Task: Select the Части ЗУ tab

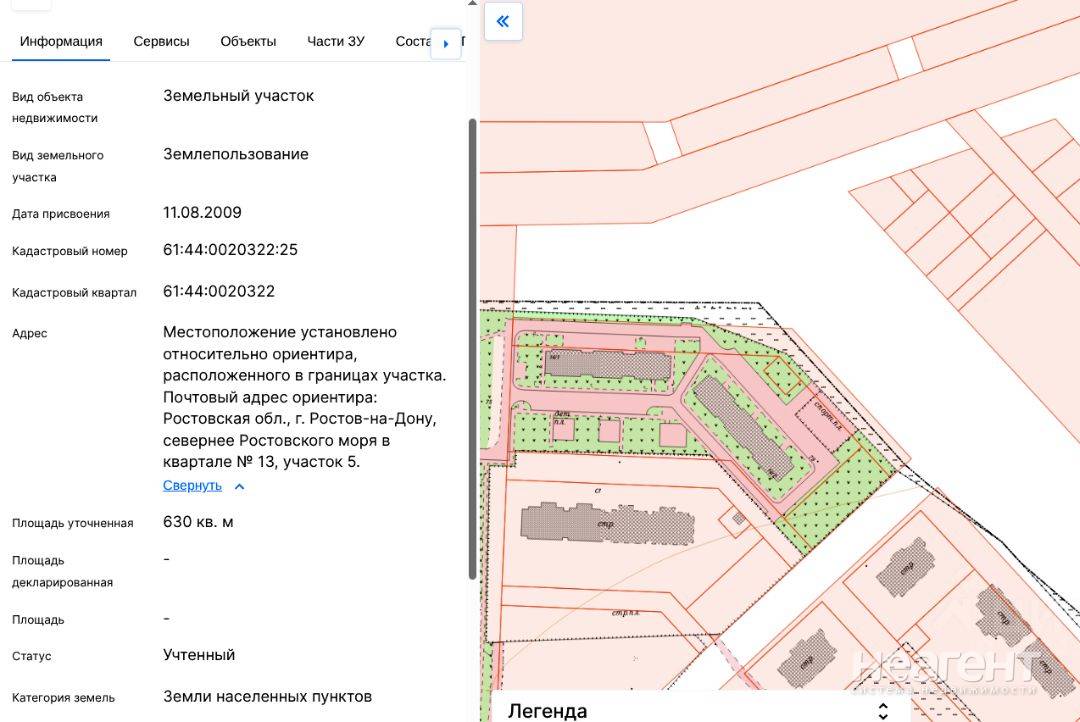Action: click(x=335, y=41)
